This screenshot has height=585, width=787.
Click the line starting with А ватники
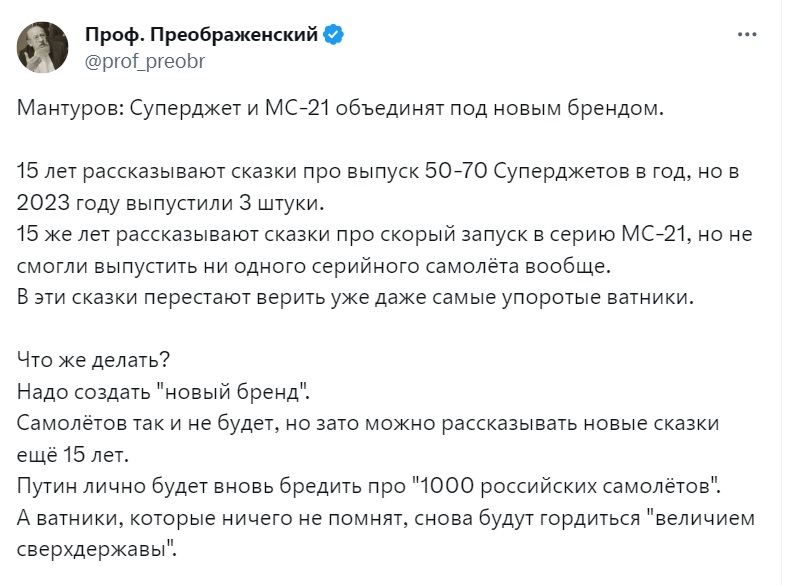tap(385, 518)
